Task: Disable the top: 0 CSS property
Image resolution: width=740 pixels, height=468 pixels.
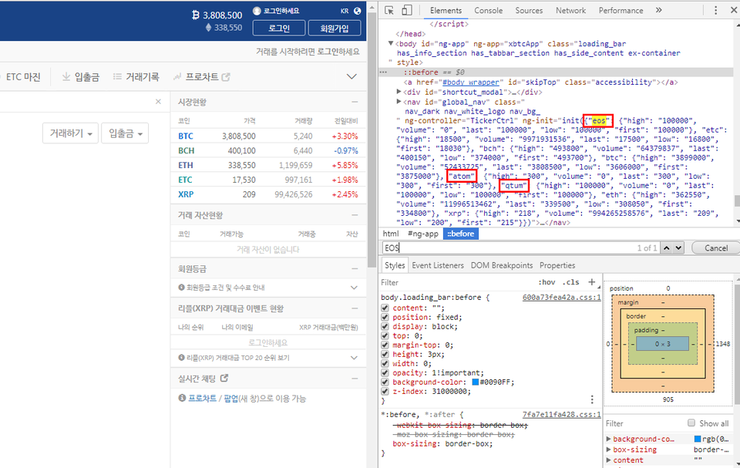Action: 385,336
